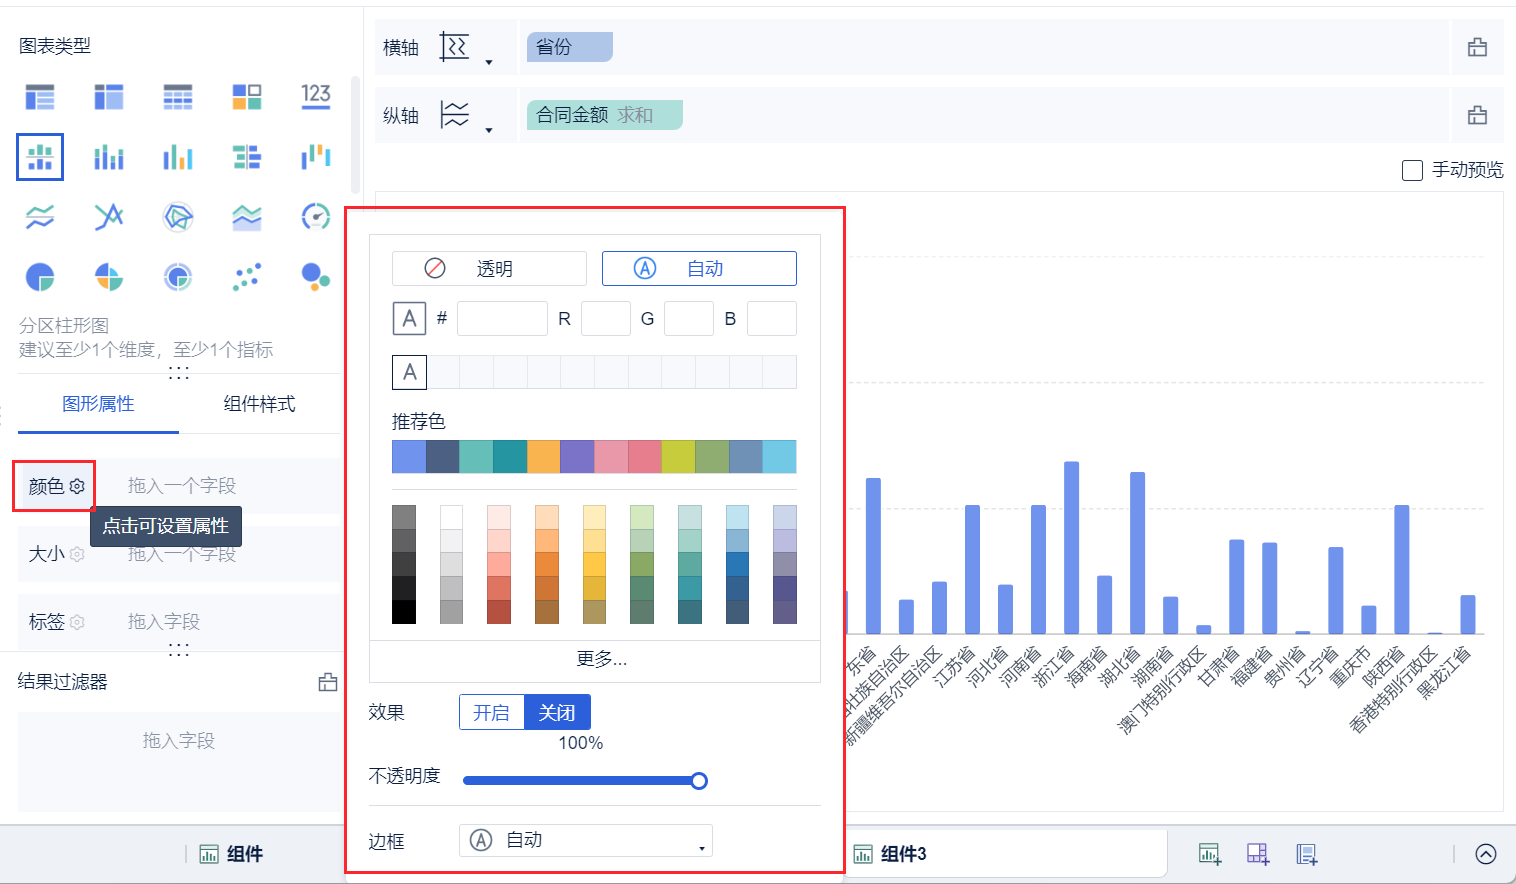
Task: Select the pie chart type
Action: point(40,277)
